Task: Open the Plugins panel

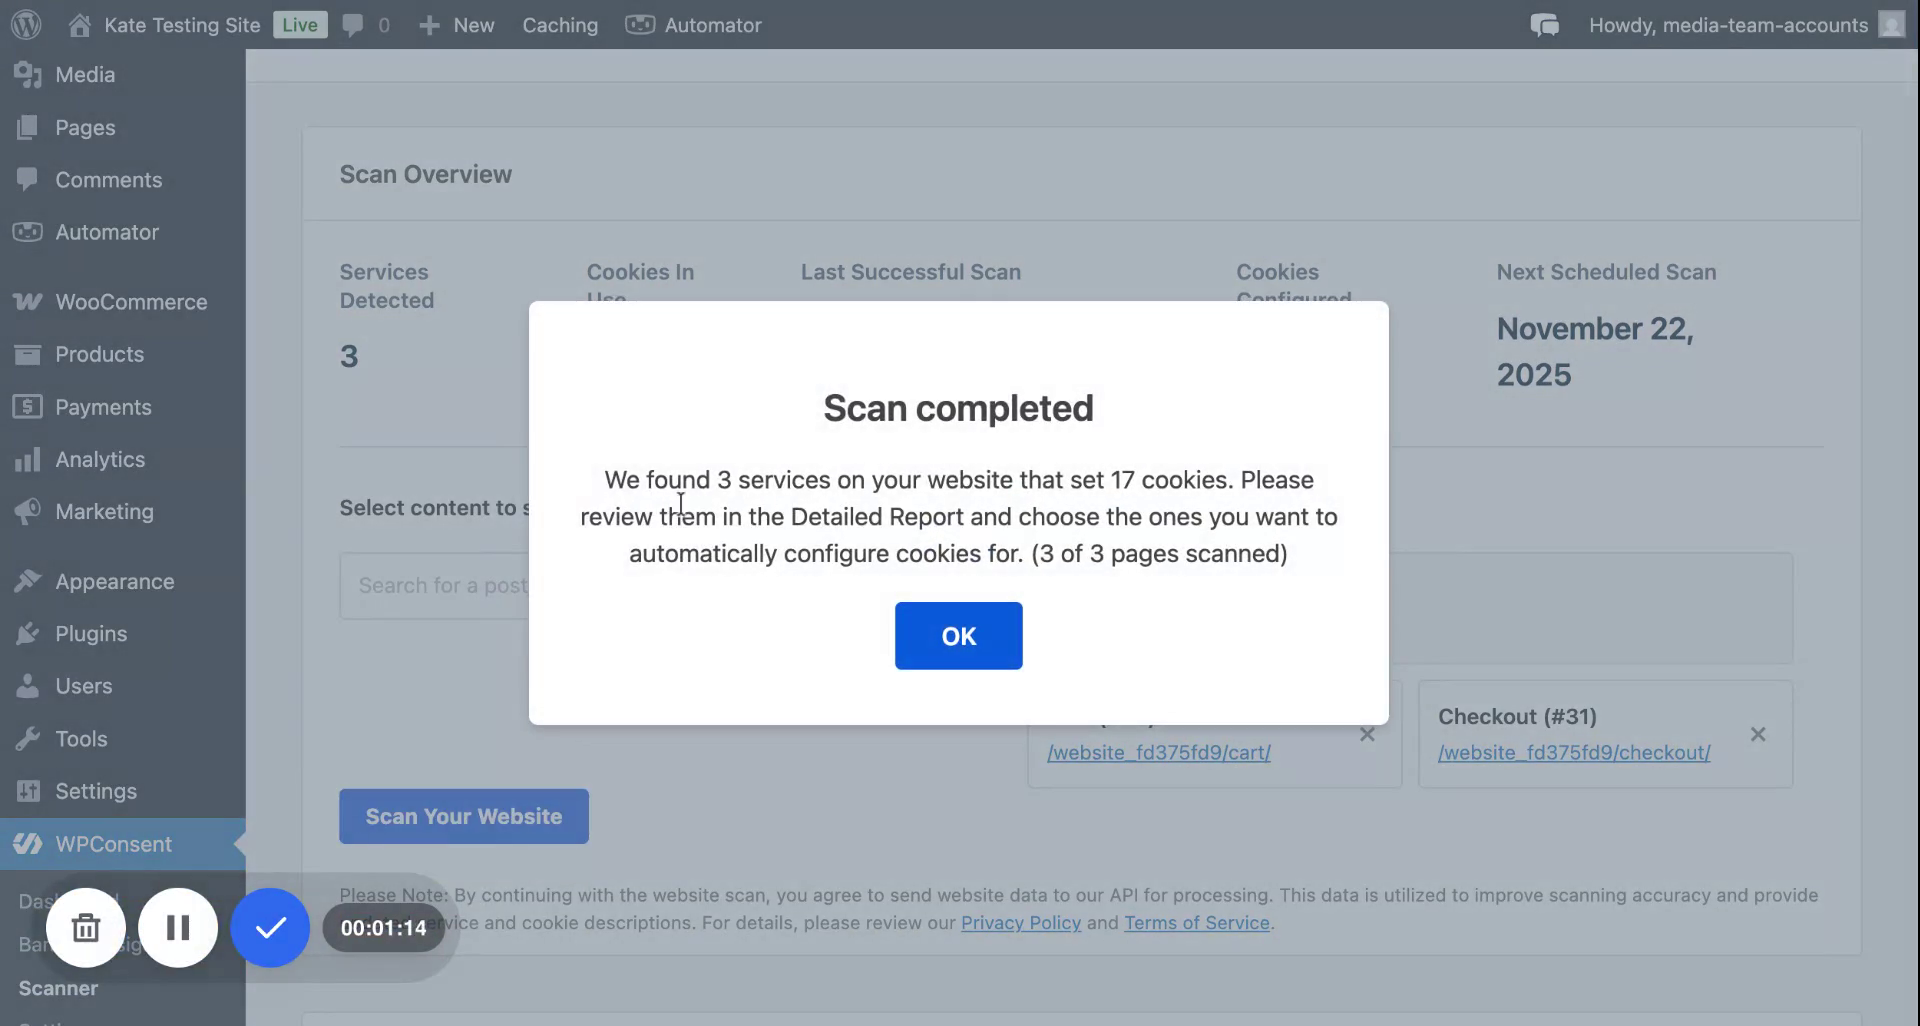Action: [91, 633]
